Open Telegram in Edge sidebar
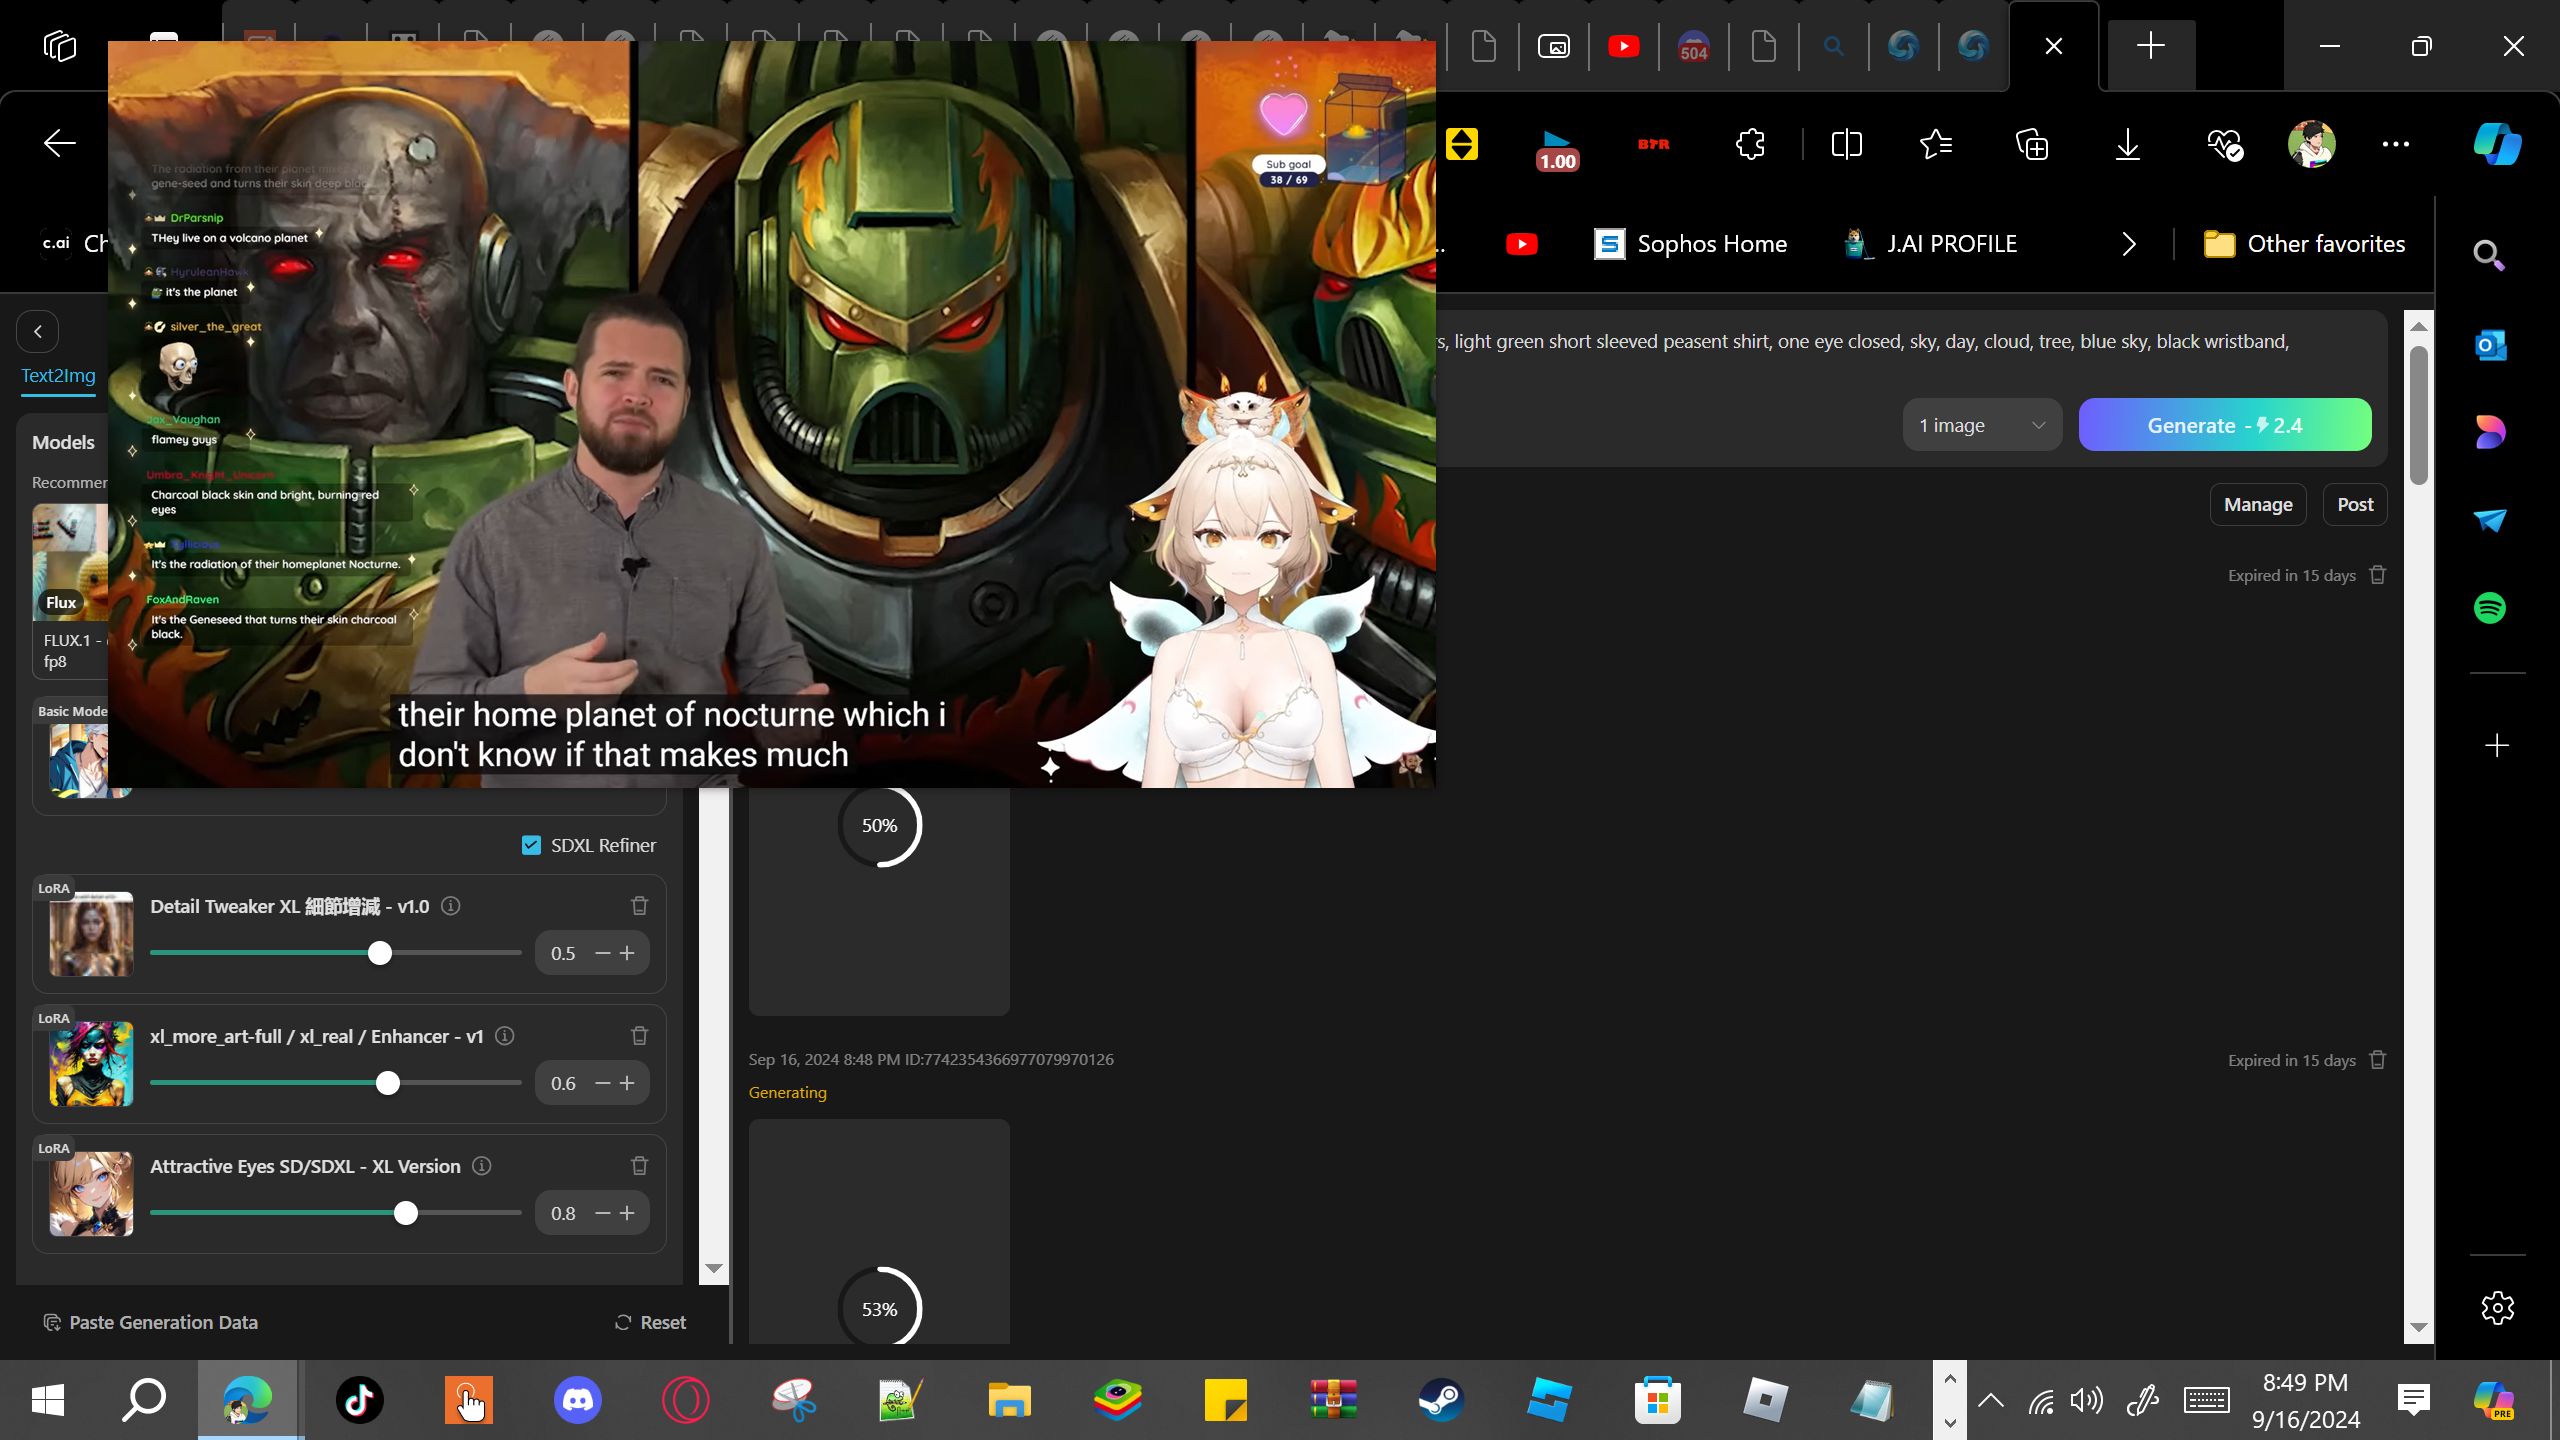2560x1440 pixels. pyautogui.click(x=2490, y=520)
